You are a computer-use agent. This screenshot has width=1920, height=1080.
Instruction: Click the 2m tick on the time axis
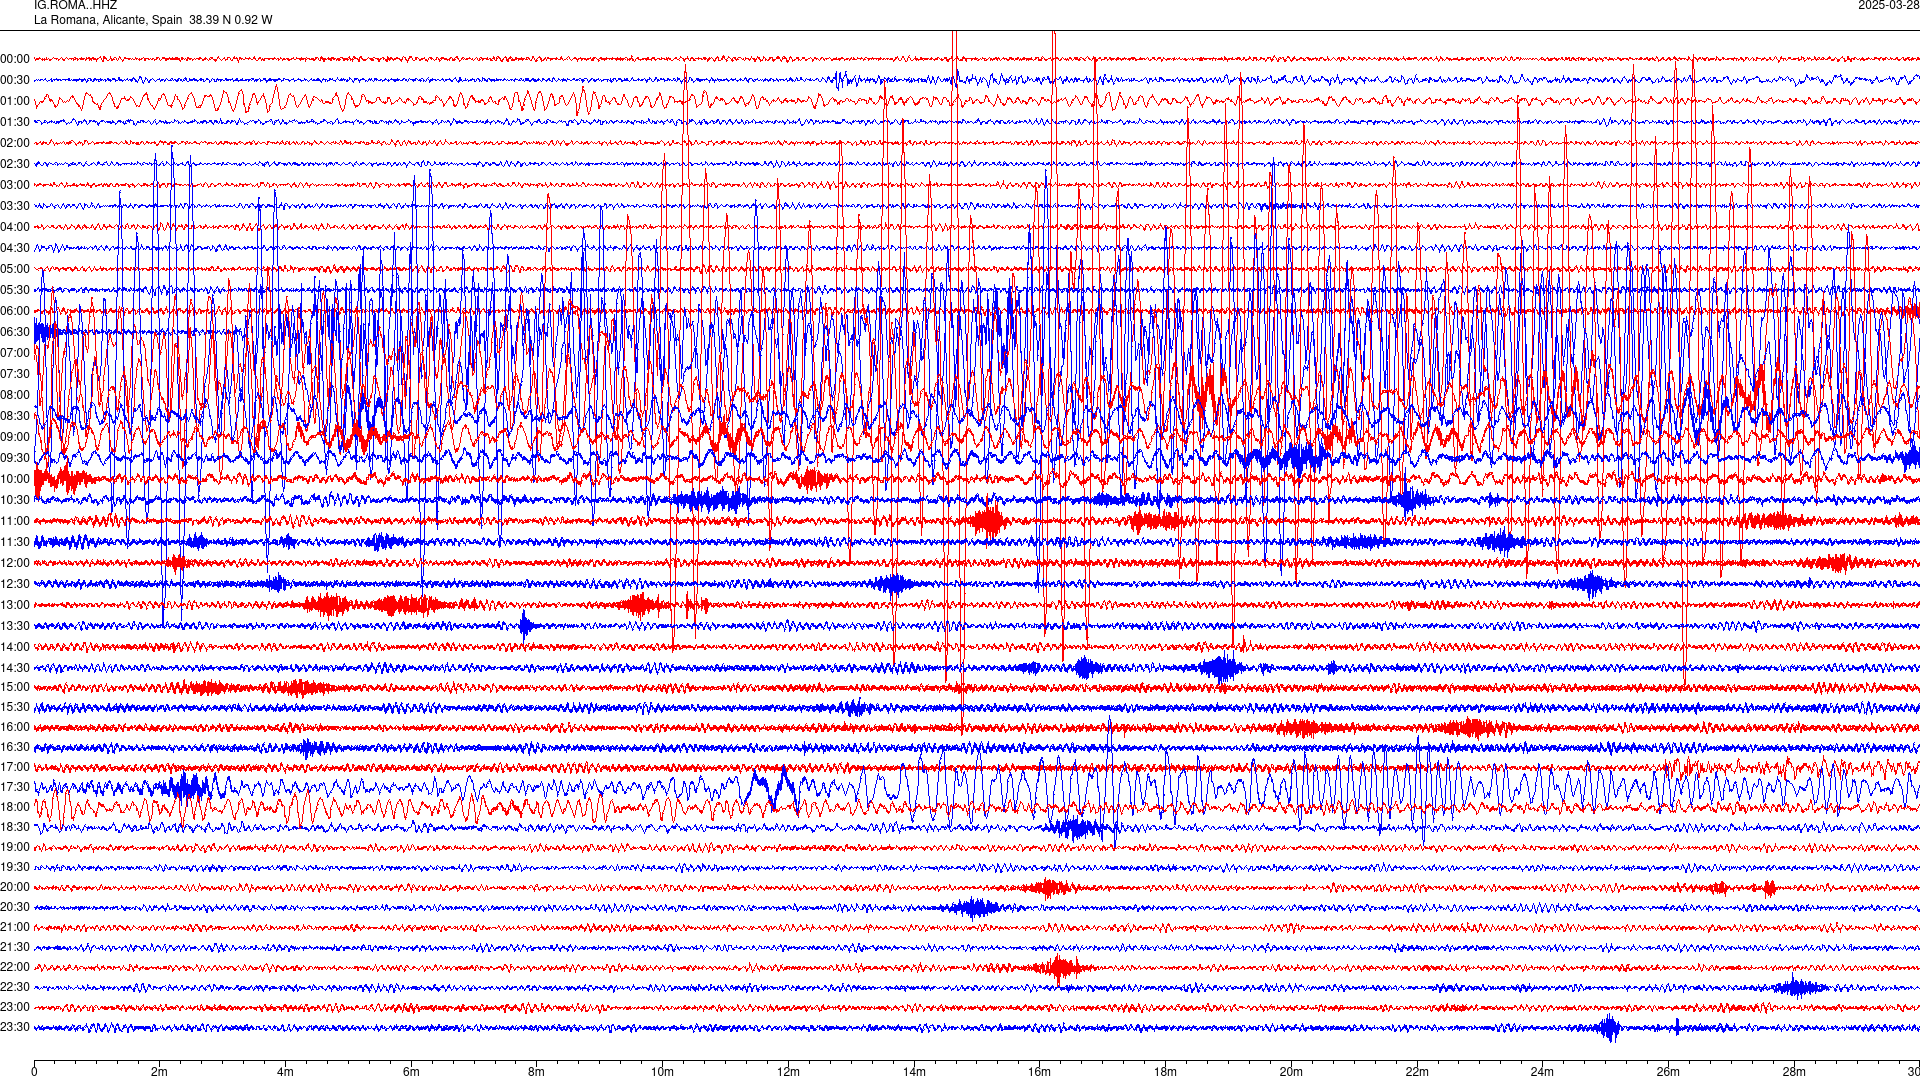pos(160,1072)
